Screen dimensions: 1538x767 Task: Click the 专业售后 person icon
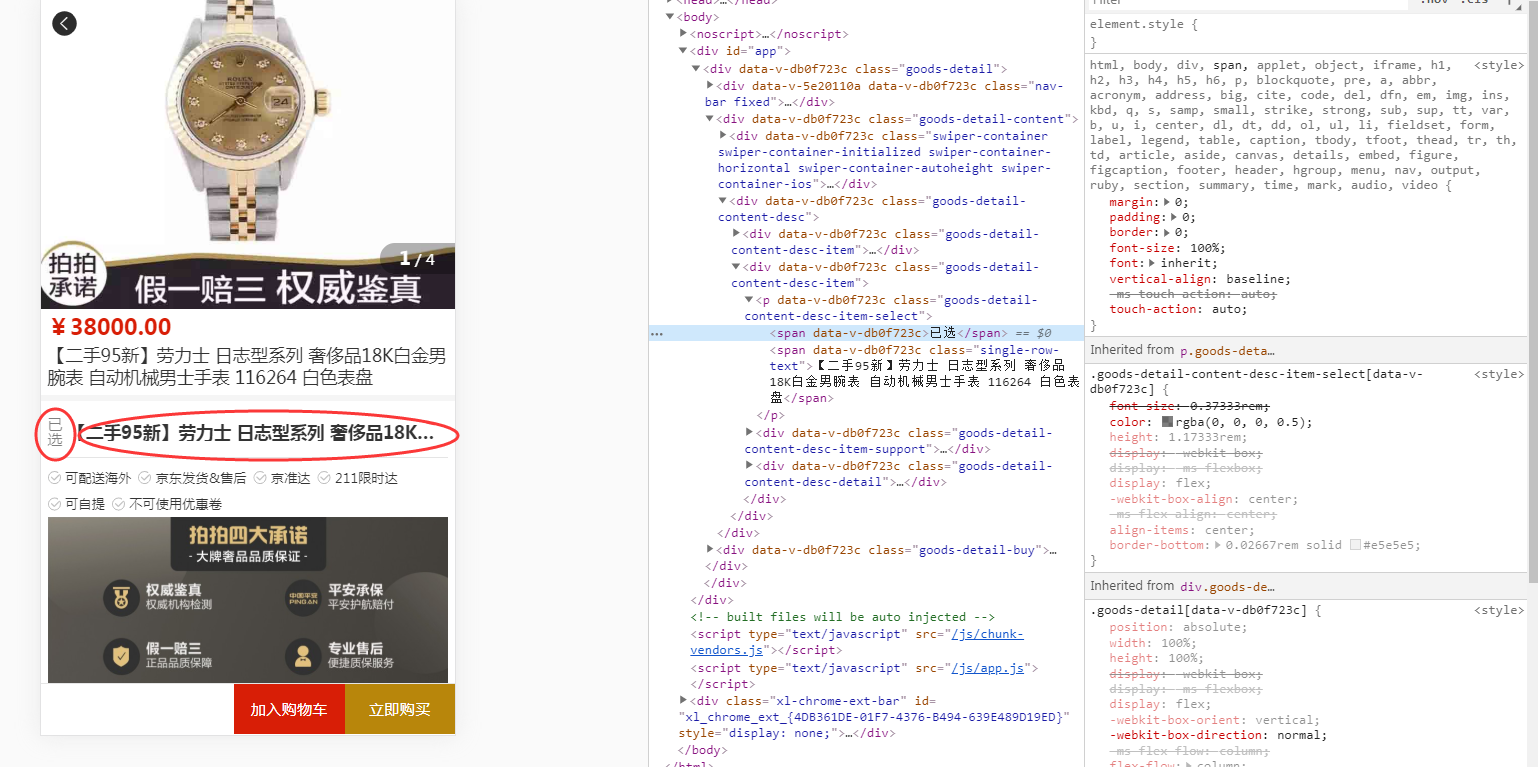click(x=302, y=656)
